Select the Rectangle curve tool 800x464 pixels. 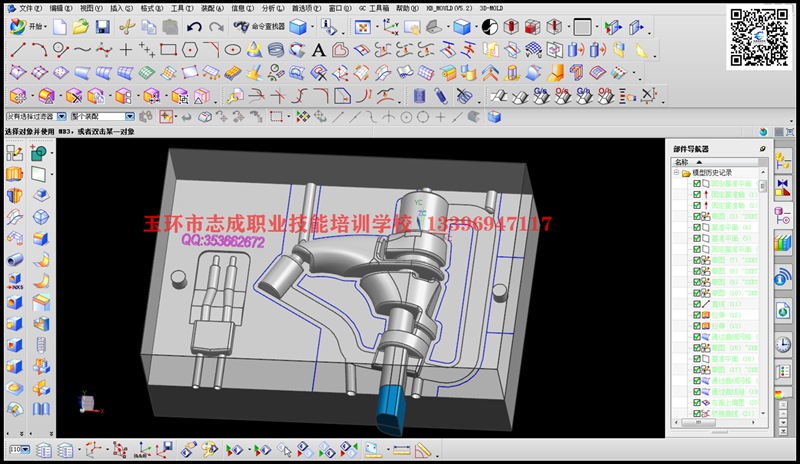coord(168,50)
